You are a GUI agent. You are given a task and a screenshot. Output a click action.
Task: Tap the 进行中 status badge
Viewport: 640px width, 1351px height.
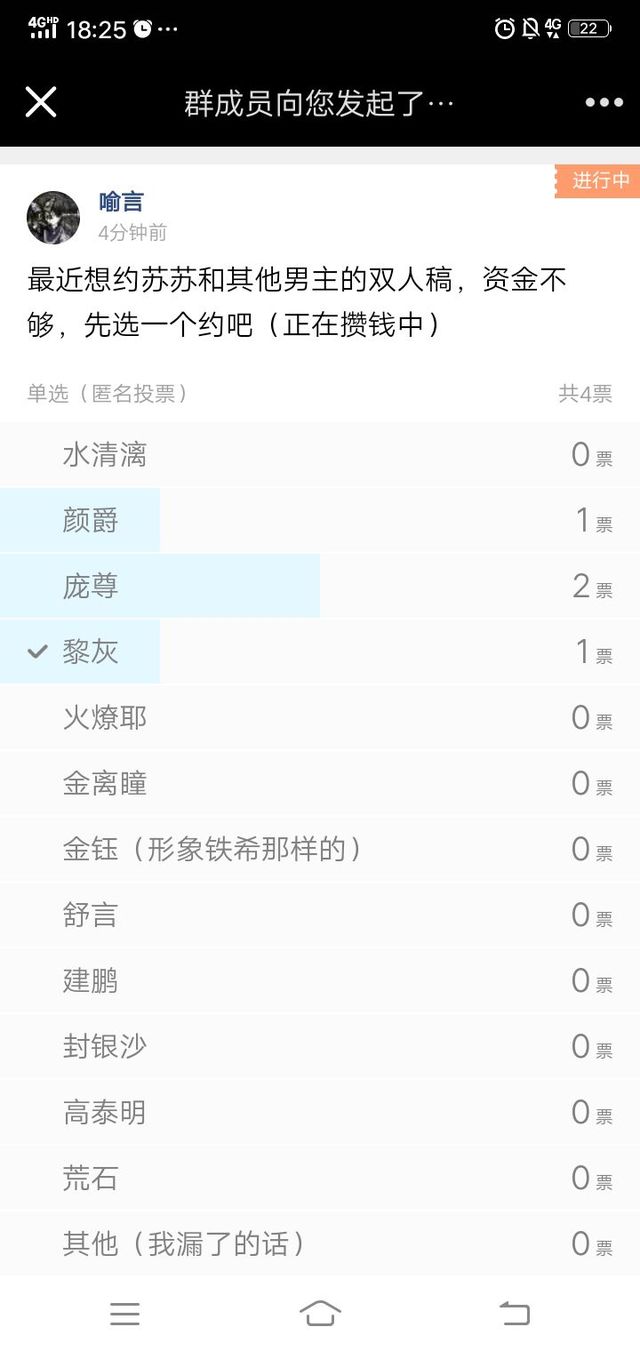[x=599, y=181]
